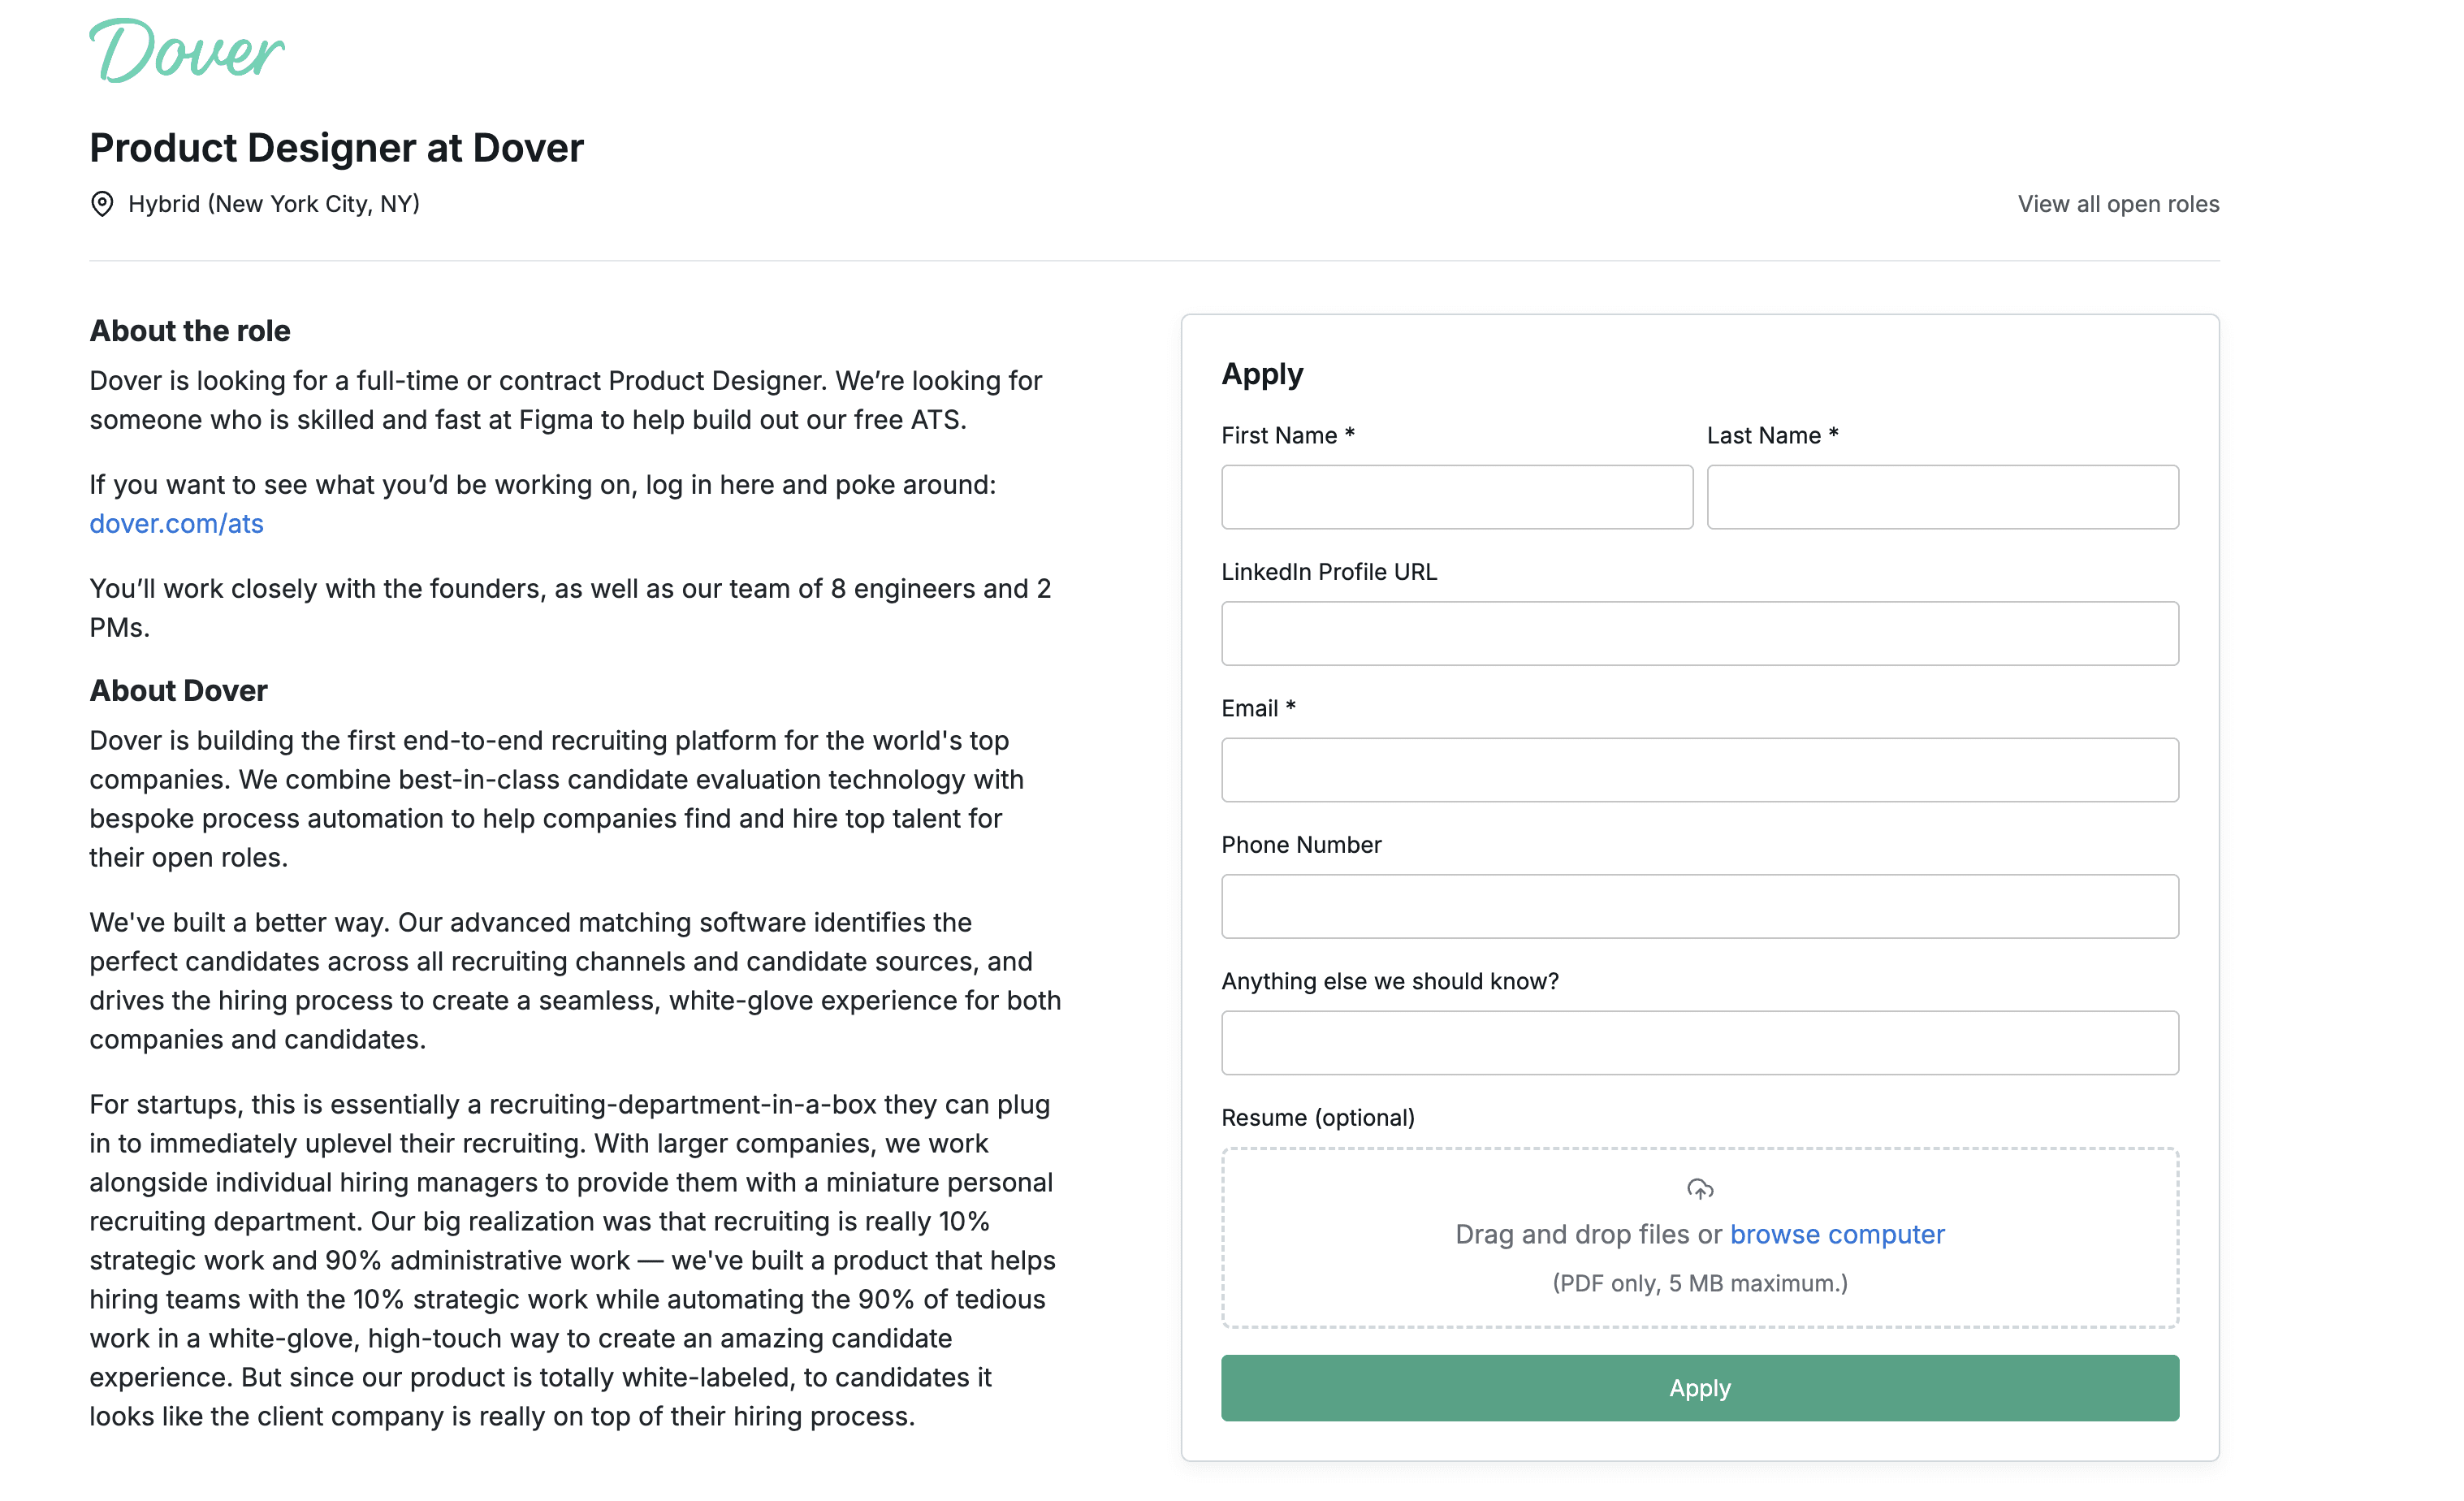Click the Apply form heading
This screenshot has width=2464, height=1501.
tap(1262, 374)
